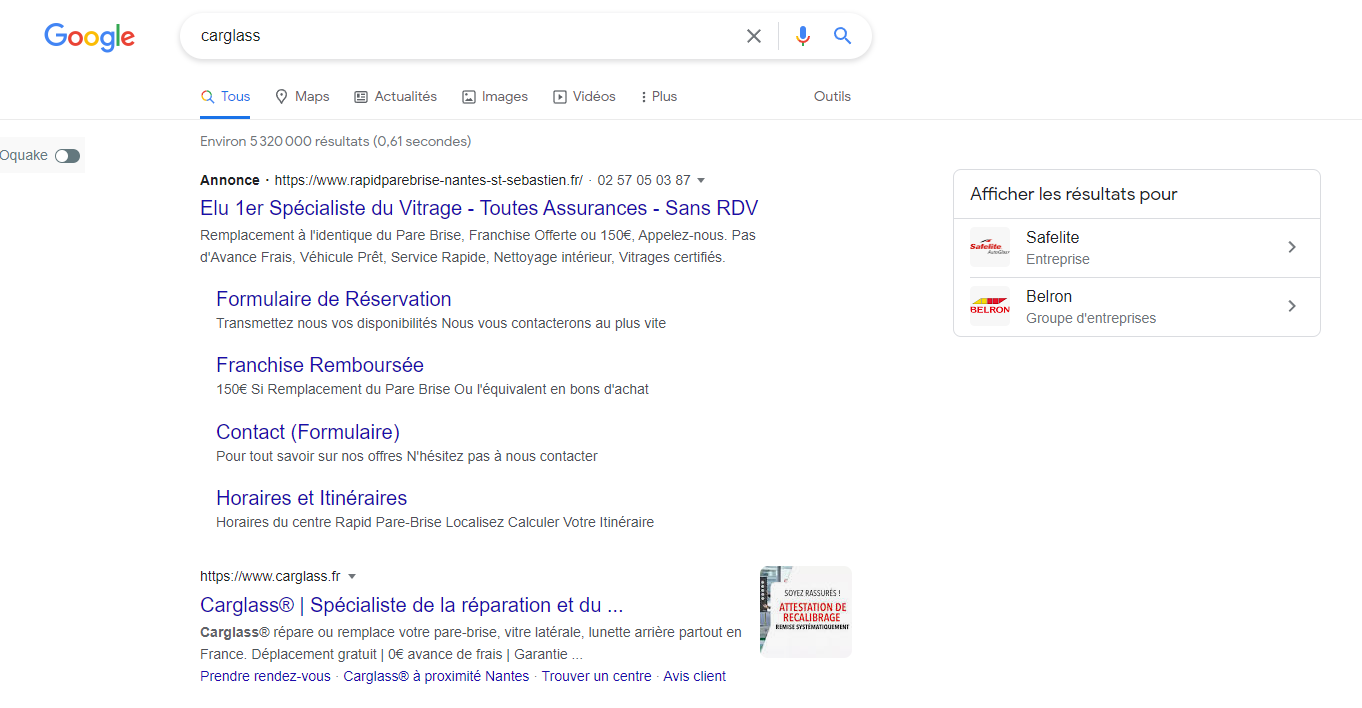Click the Google logo
This screenshot has width=1362, height=708.
point(89,37)
